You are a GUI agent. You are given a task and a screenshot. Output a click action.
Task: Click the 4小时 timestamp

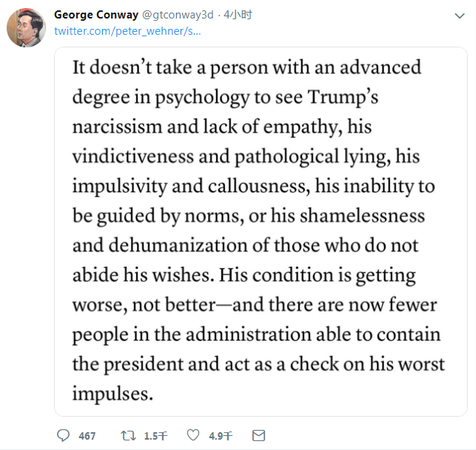[238, 15]
